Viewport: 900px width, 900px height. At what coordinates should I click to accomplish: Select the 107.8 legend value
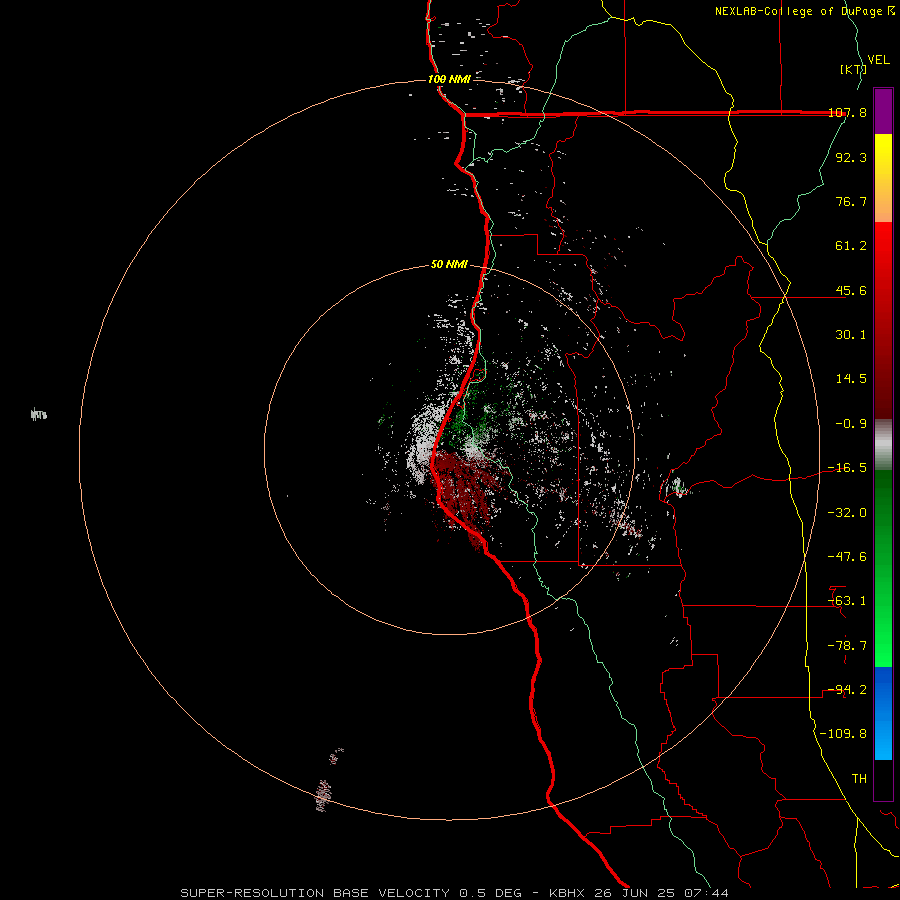[x=848, y=112]
